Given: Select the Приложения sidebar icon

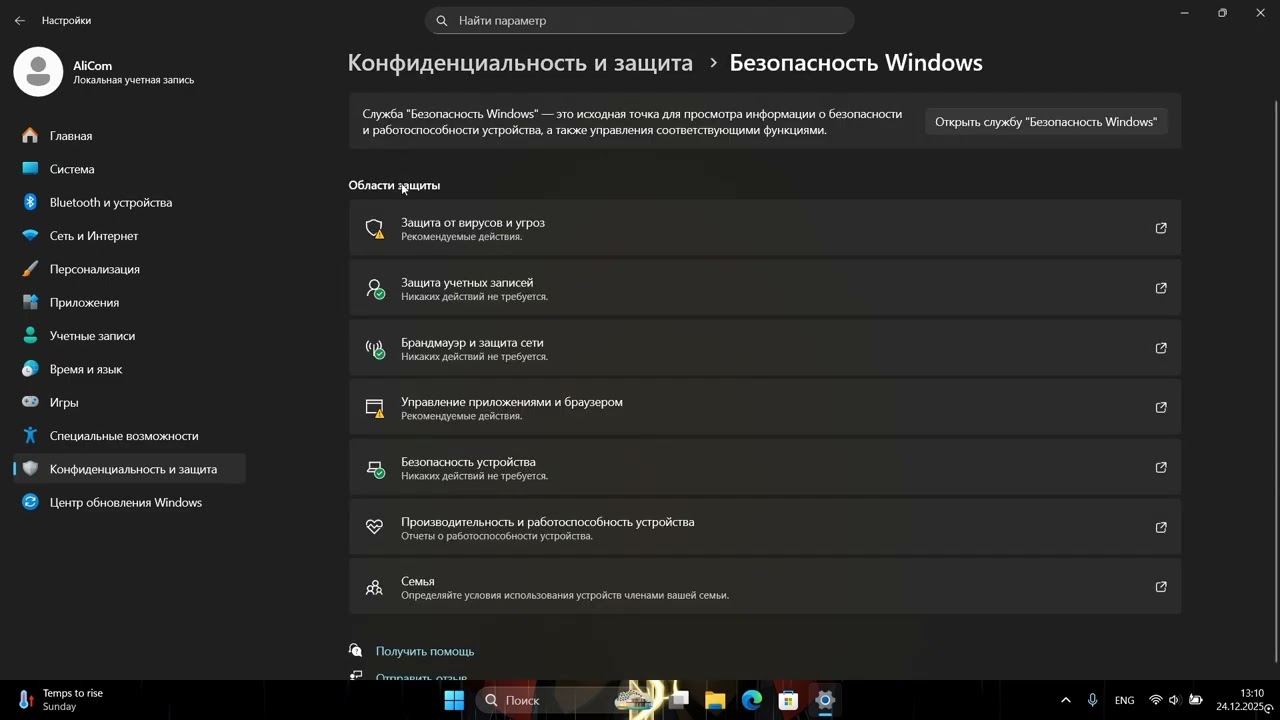Looking at the screenshot, I should tap(30, 302).
